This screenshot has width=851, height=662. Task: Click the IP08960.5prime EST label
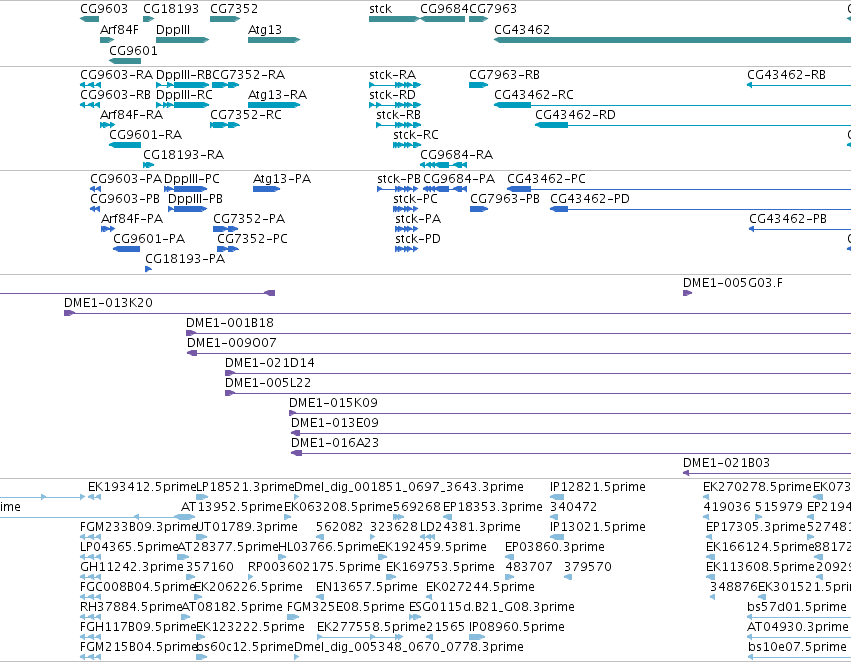(517, 627)
